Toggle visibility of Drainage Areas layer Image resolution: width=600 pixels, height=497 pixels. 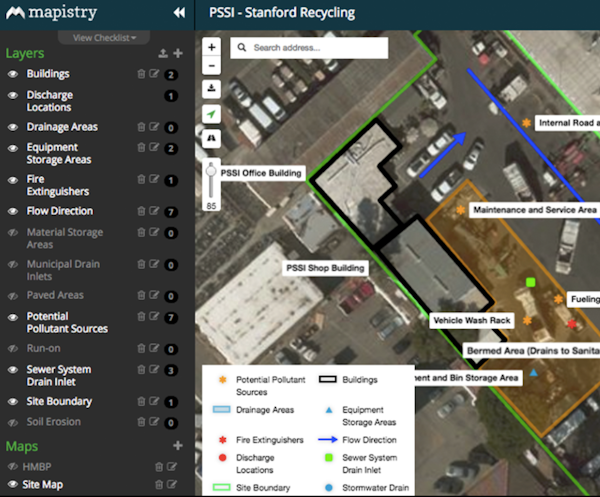[x=13, y=127]
